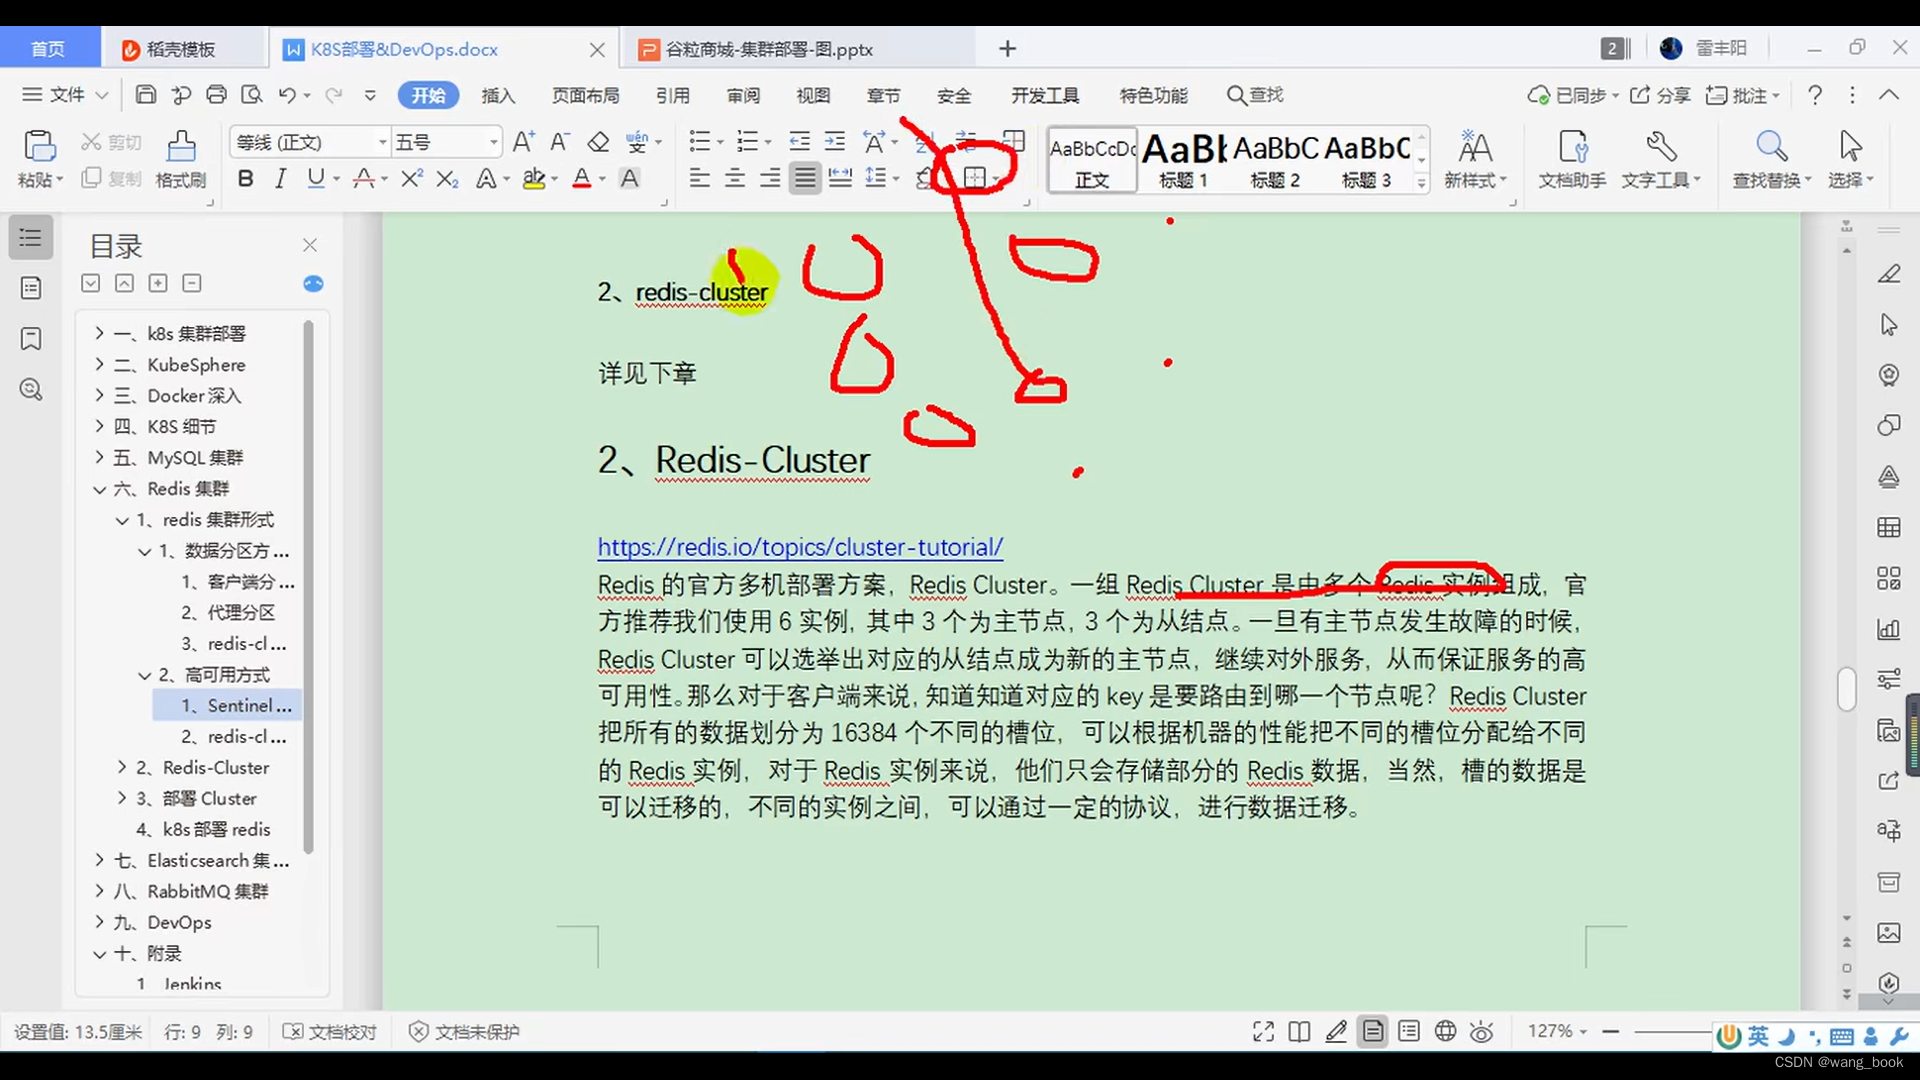The width and height of the screenshot is (1920, 1080).
Task: Expand 一、k8s 集群部署 in outline
Action: point(99,333)
